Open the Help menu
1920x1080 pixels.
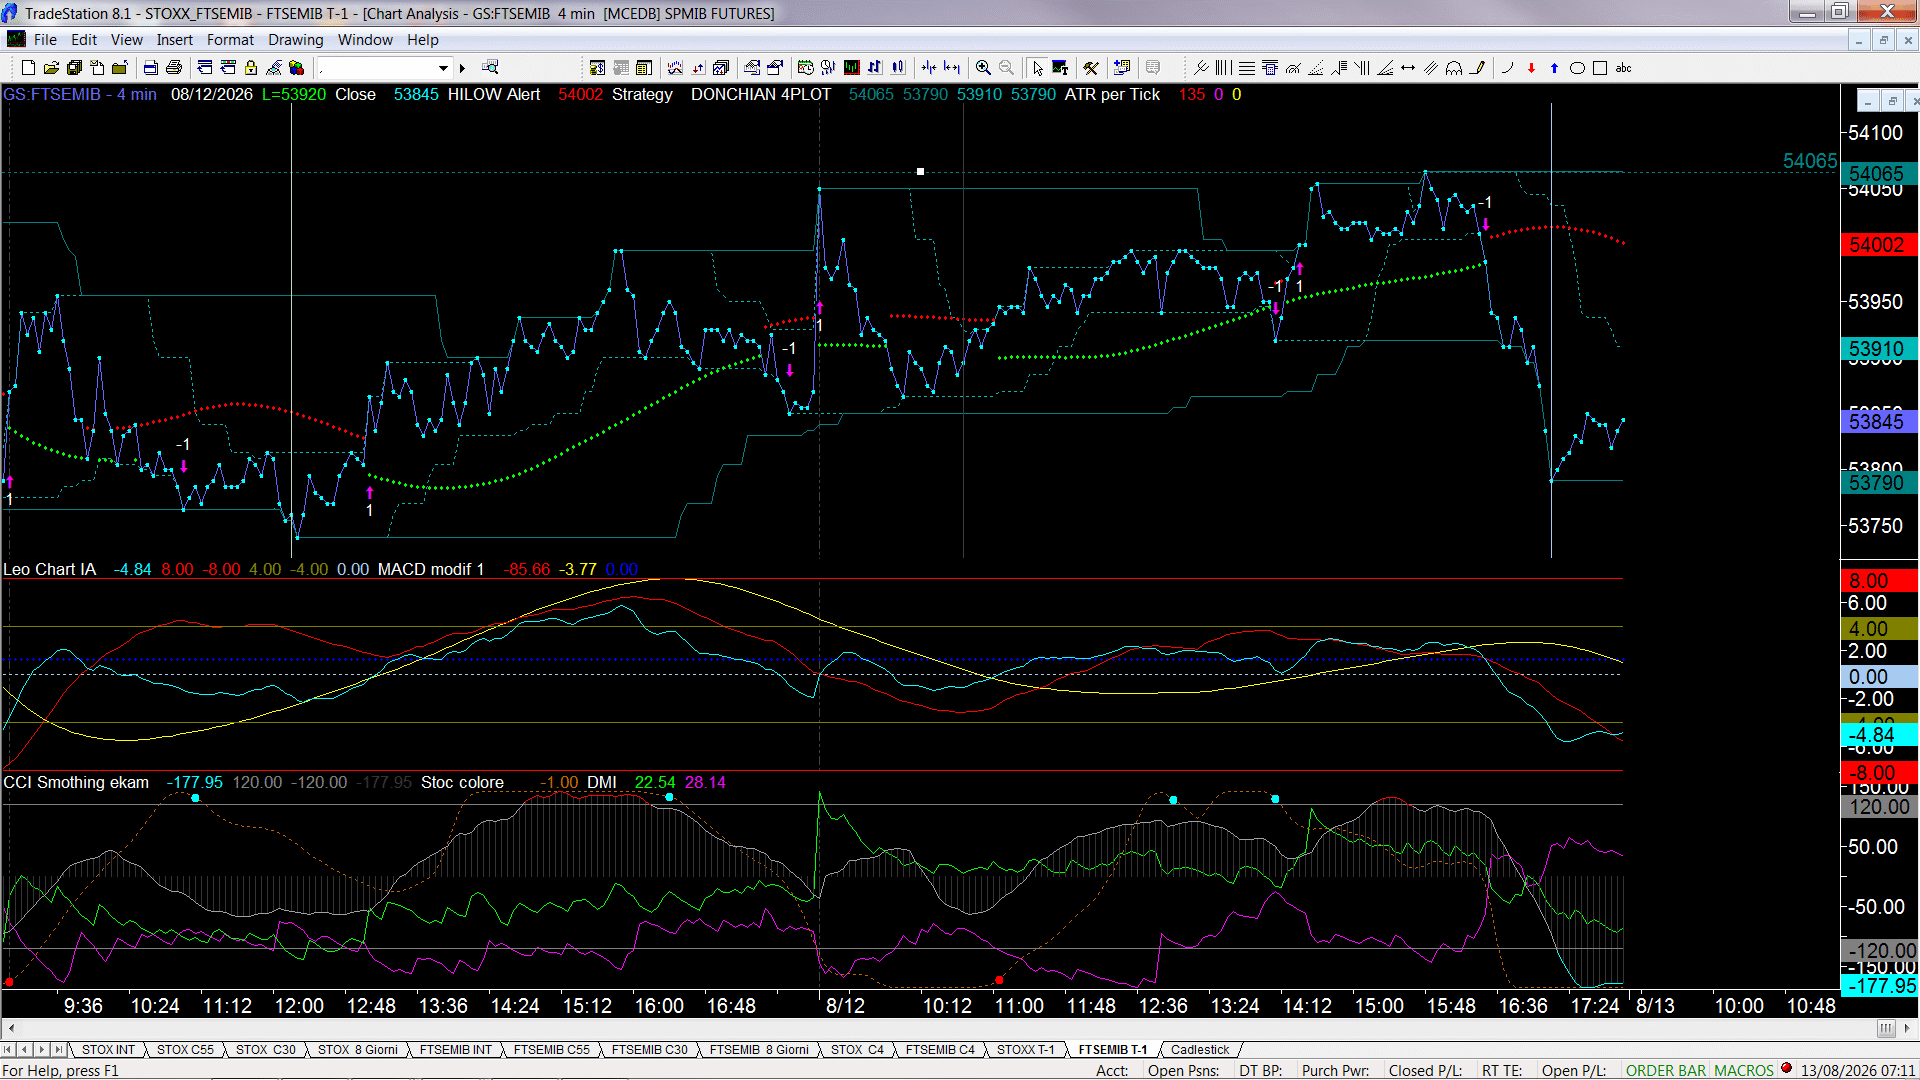click(x=423, y=40)
